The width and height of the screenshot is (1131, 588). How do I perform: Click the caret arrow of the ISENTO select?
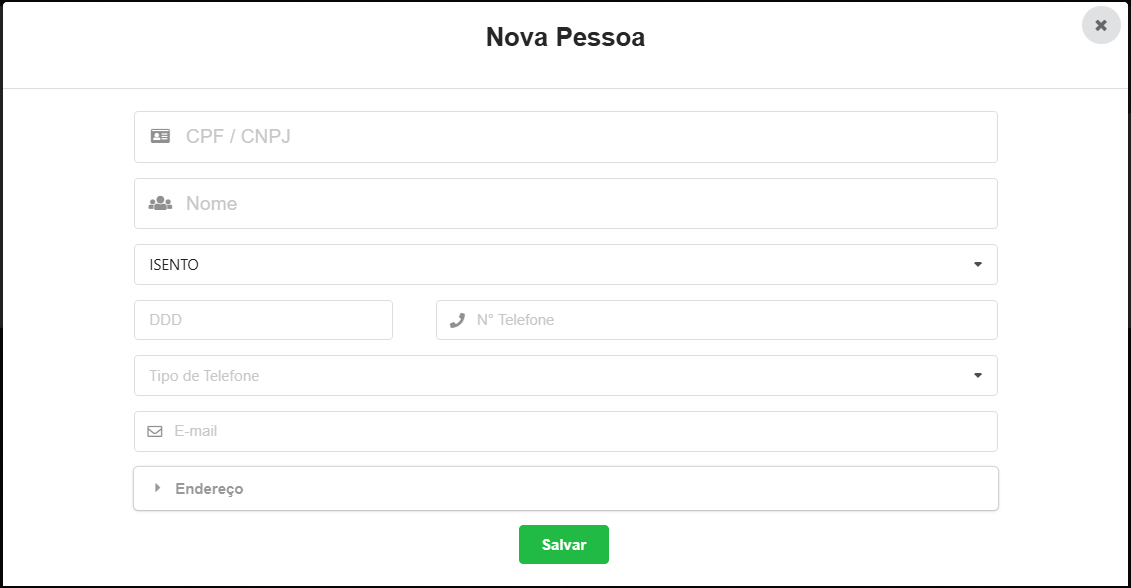977,265
